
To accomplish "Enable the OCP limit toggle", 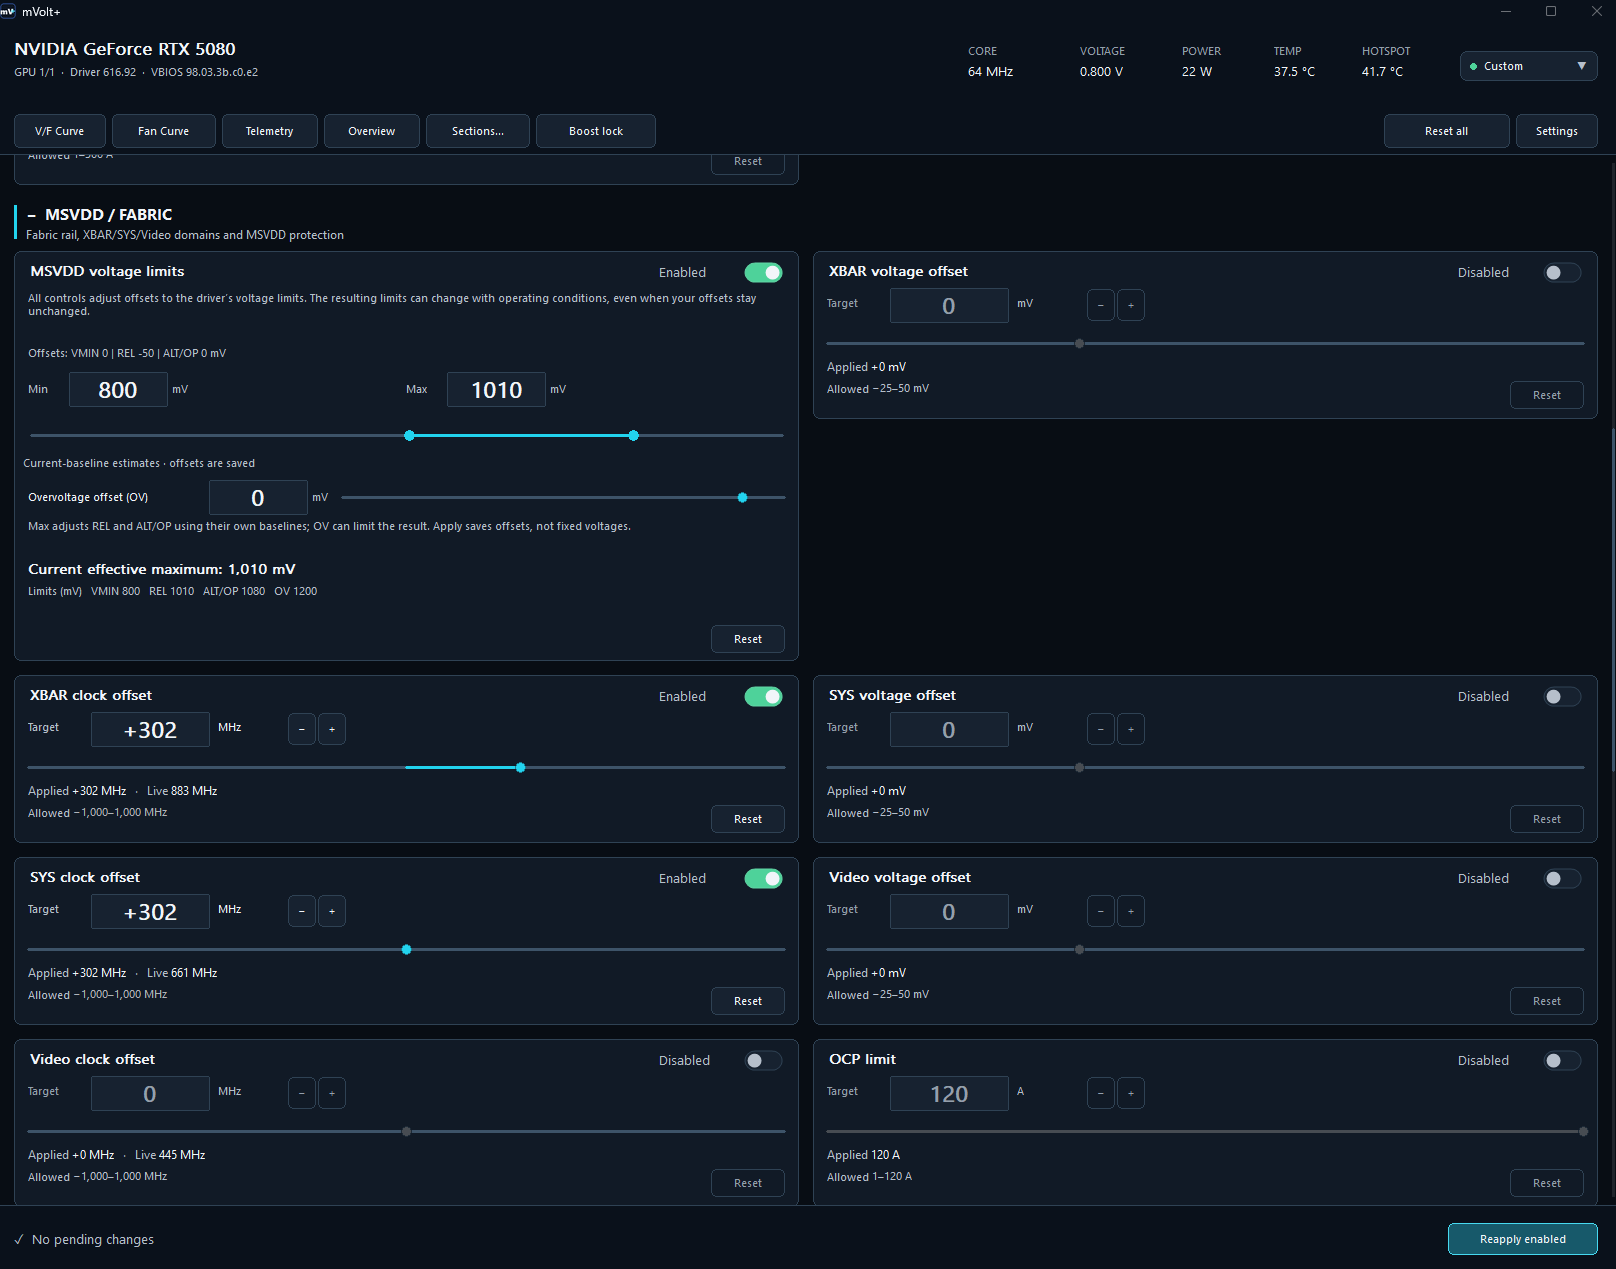I will pyautogui.click(x=1563, y=1060).
